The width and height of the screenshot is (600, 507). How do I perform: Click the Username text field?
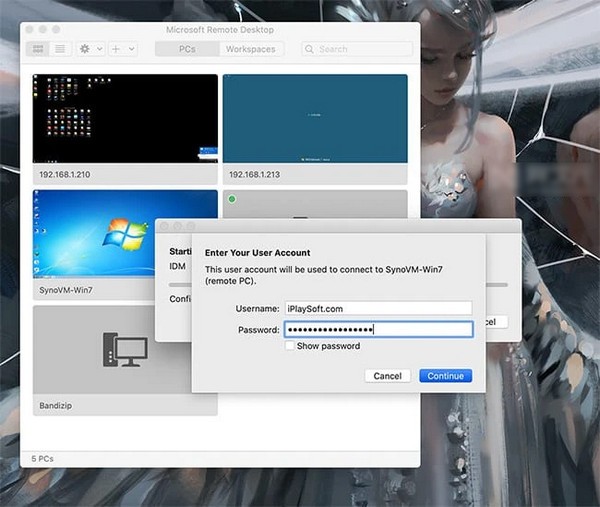click(x=378, y=308)
